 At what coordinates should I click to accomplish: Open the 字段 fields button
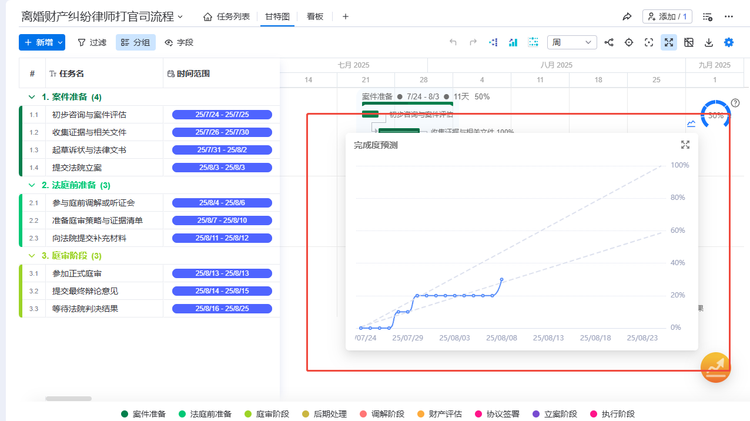178,43
